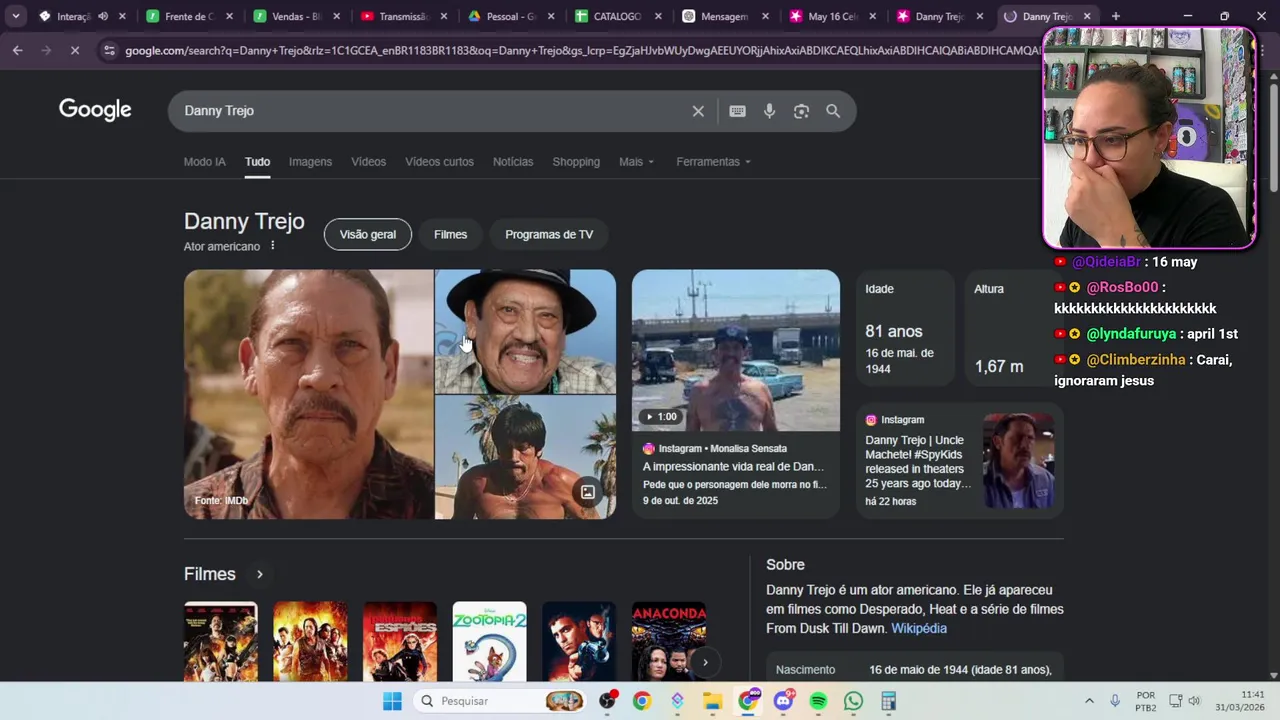The image size is (1280, 720).
Task: Show next movies with carousel arrow
Action: 705,662
